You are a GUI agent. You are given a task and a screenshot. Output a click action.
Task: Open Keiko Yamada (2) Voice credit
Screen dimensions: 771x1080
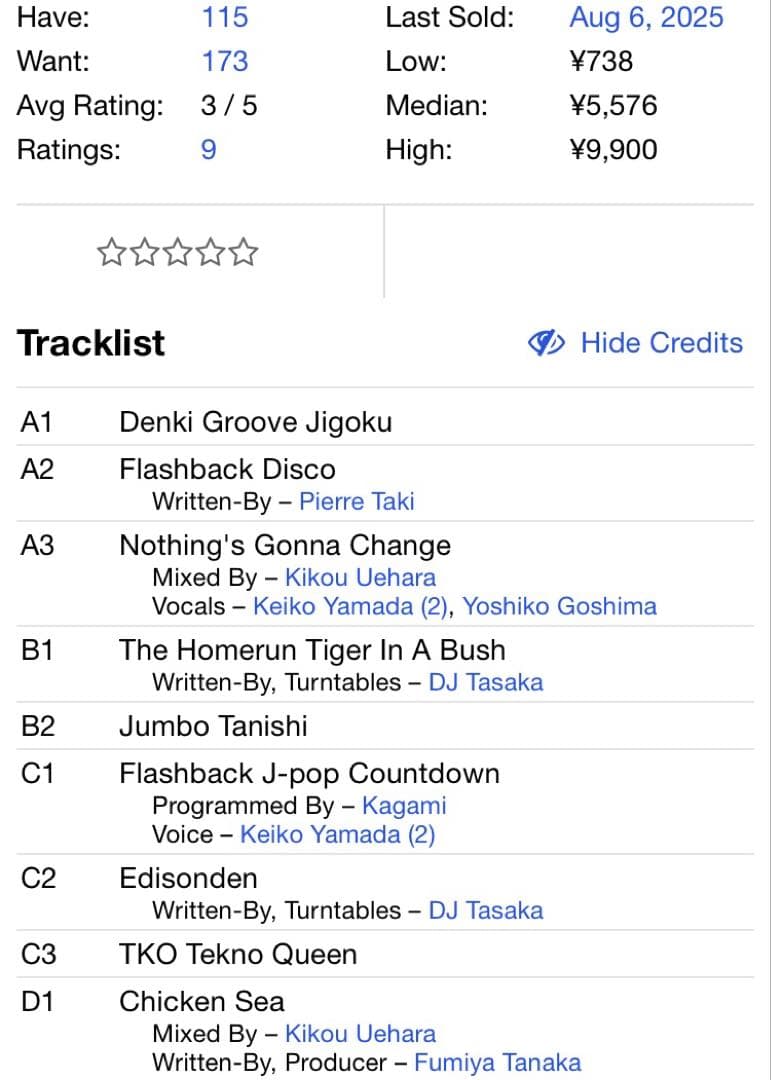tap(337, 834)
